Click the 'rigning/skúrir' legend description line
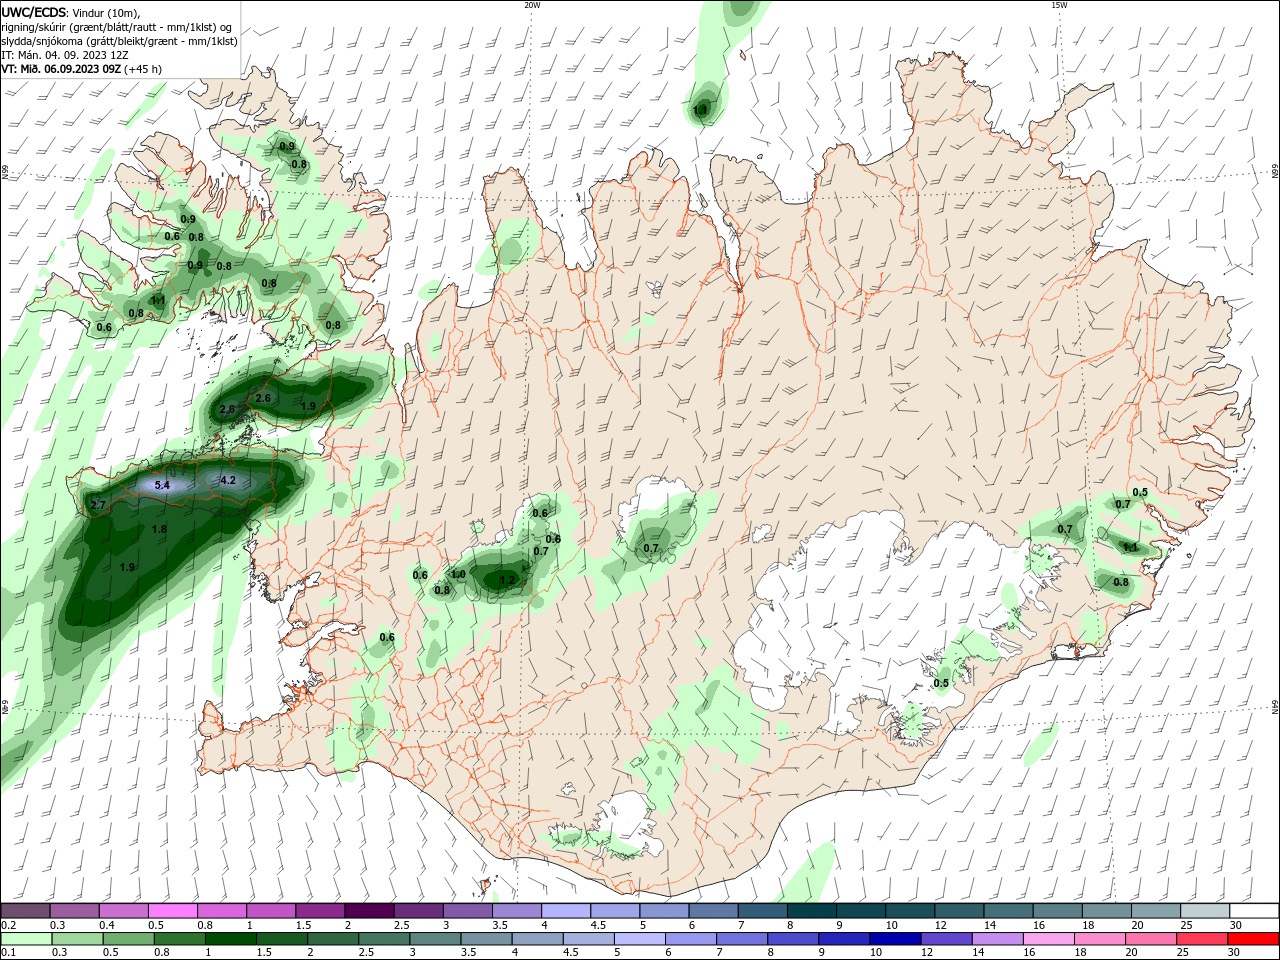Viewport: 1280px width, 960px height. click(118, 27)
